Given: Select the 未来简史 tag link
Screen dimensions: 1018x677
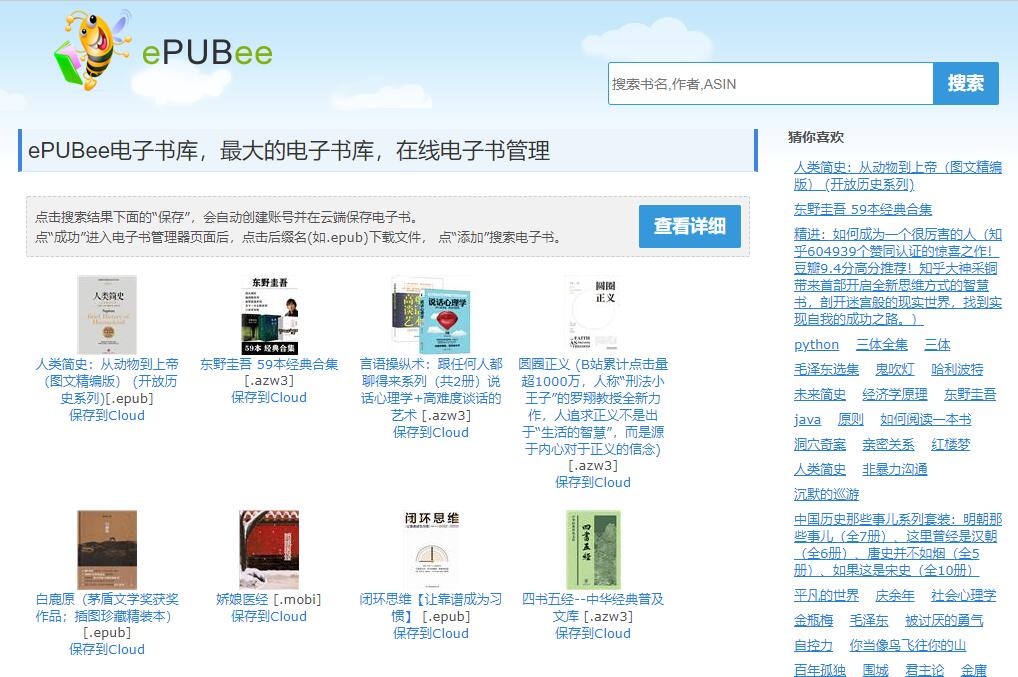Looking at the screenshot, I should pos(819,394).
